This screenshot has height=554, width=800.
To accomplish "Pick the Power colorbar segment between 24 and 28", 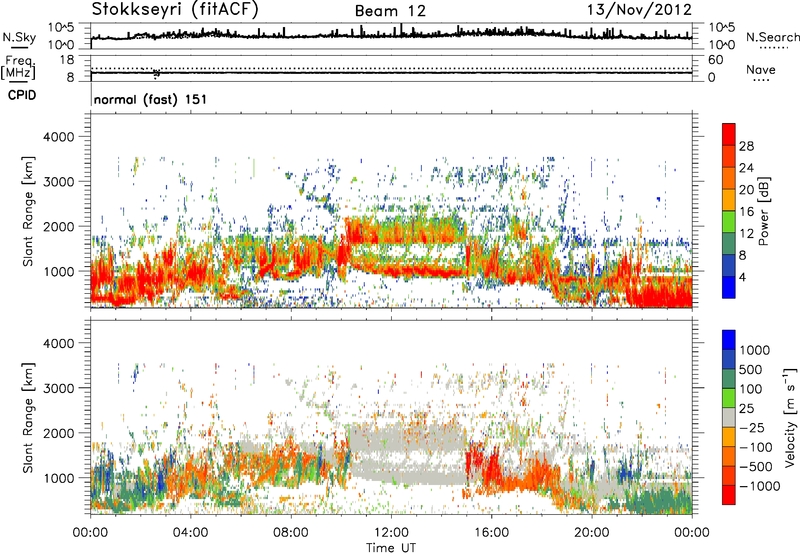I will 729,156.
